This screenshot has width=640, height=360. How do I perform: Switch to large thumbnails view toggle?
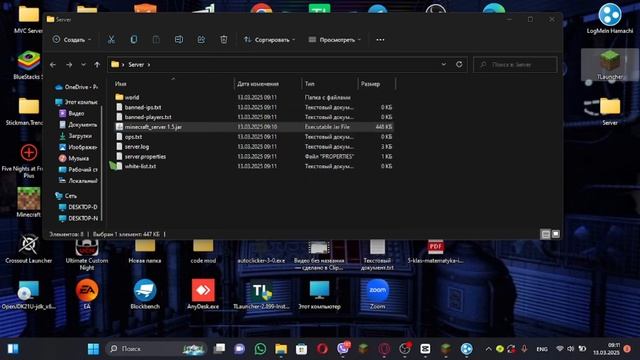pos(556,234)
